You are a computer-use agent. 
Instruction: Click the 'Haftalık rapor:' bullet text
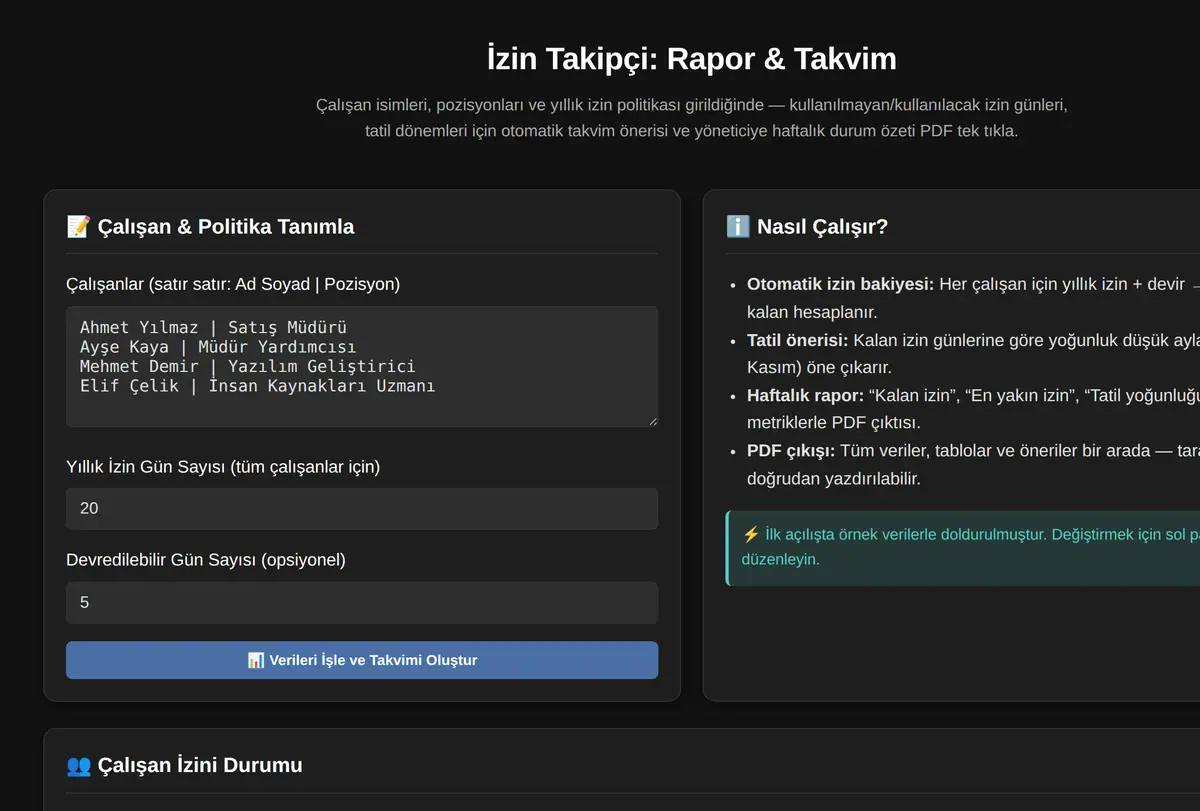pyautogui.click(x=805, y=396)
